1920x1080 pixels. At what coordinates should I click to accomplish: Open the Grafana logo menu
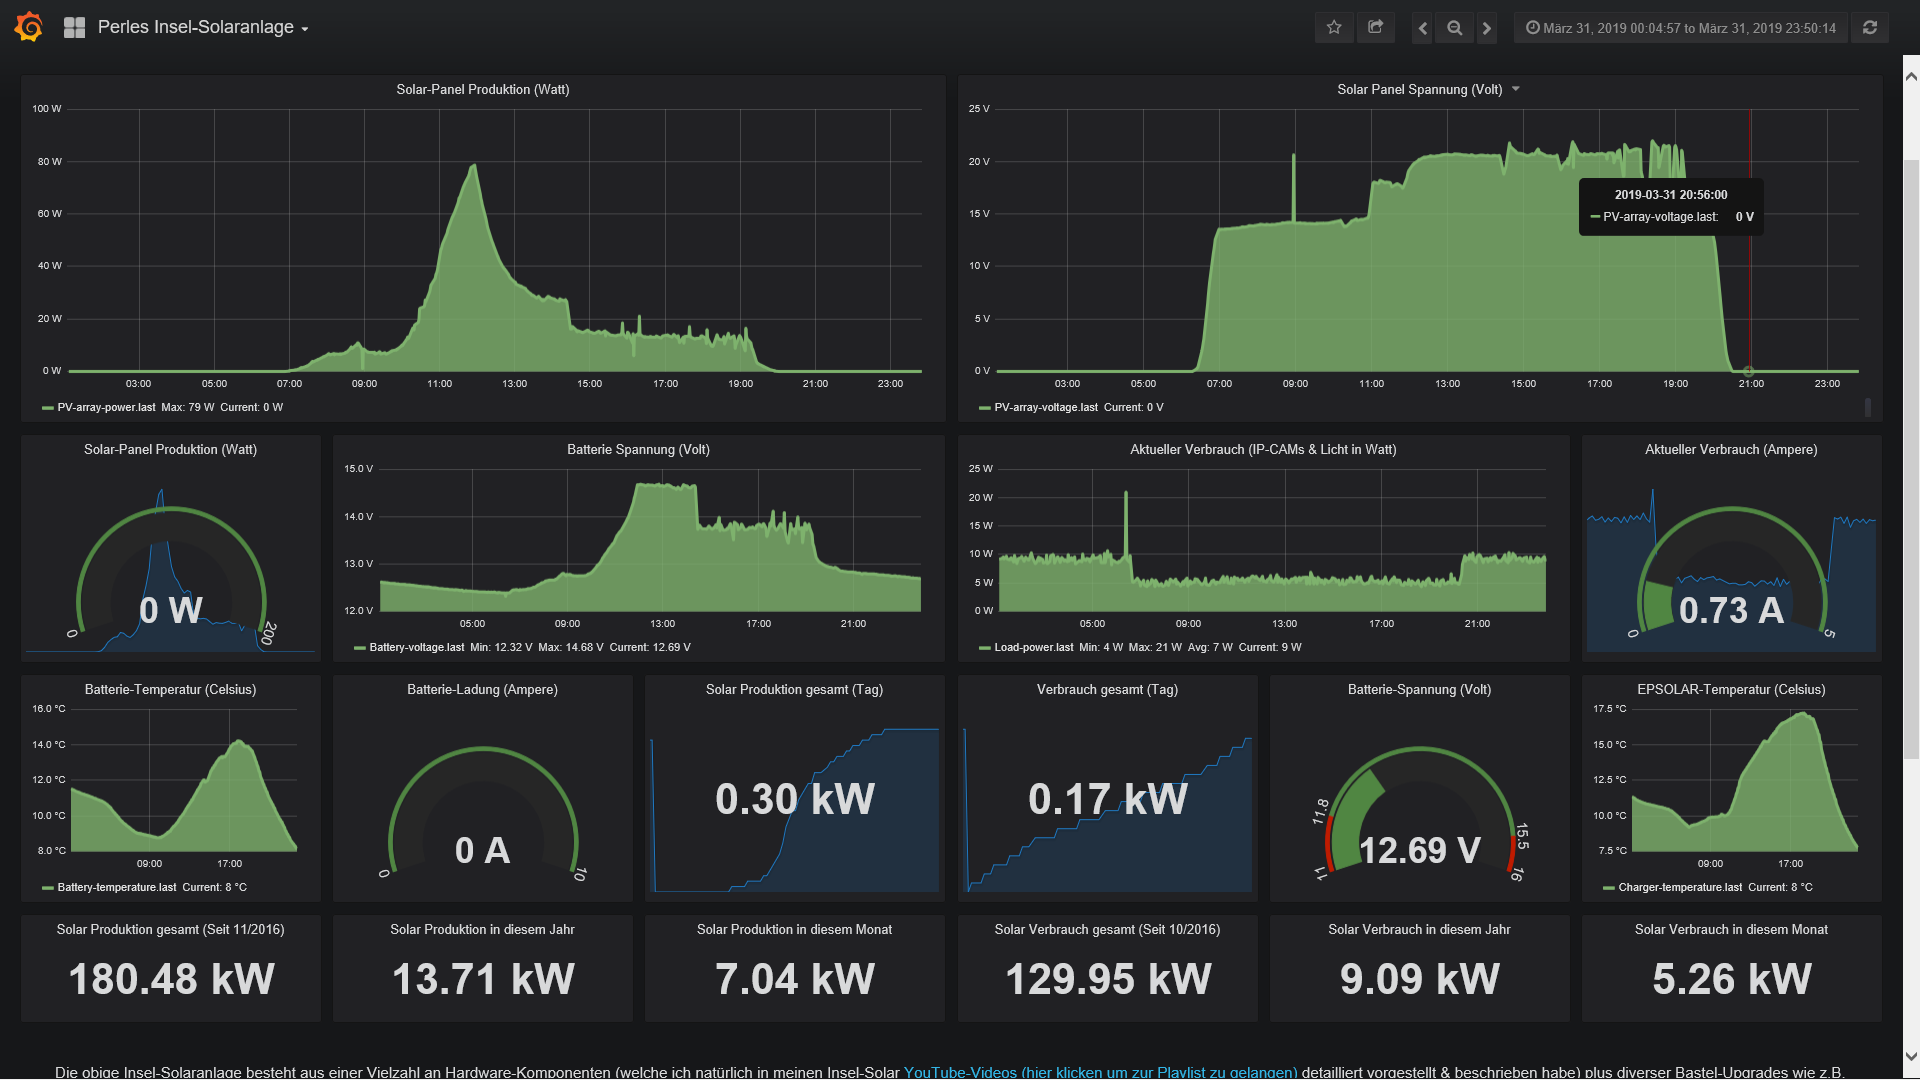click(x=29, y=27)
